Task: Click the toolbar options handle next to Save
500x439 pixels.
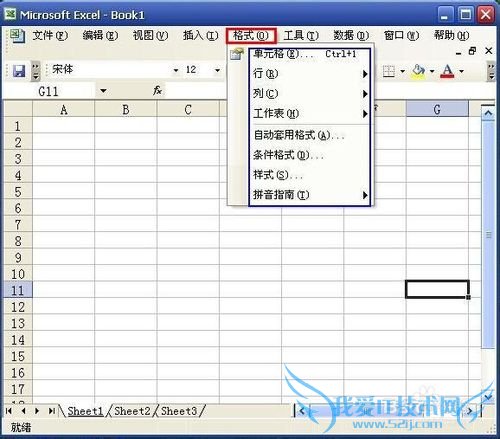Action: (35, 71)
